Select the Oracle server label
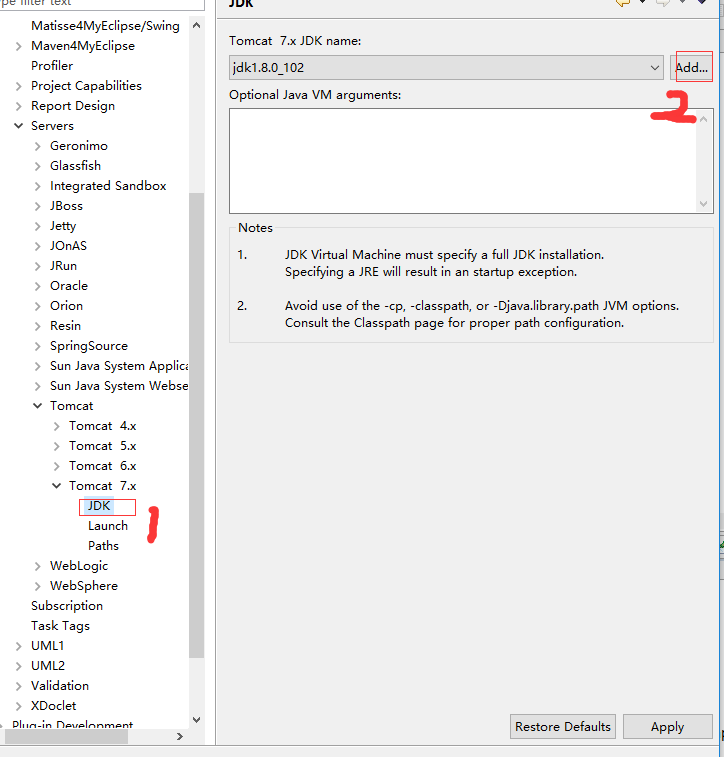Image resolution: width=724 pixels, height=757 pixels. pos(69,286)
